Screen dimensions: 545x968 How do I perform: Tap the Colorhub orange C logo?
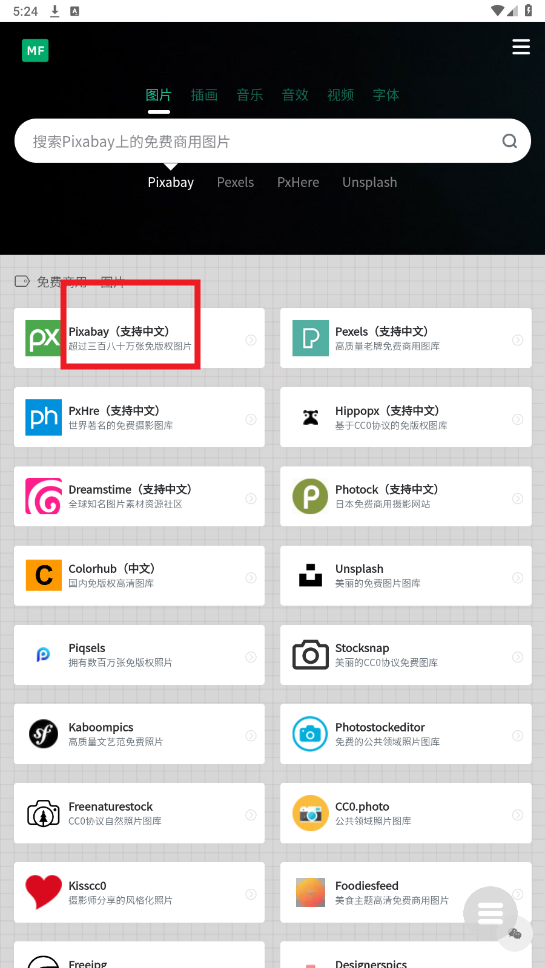[x=43, y=575]
